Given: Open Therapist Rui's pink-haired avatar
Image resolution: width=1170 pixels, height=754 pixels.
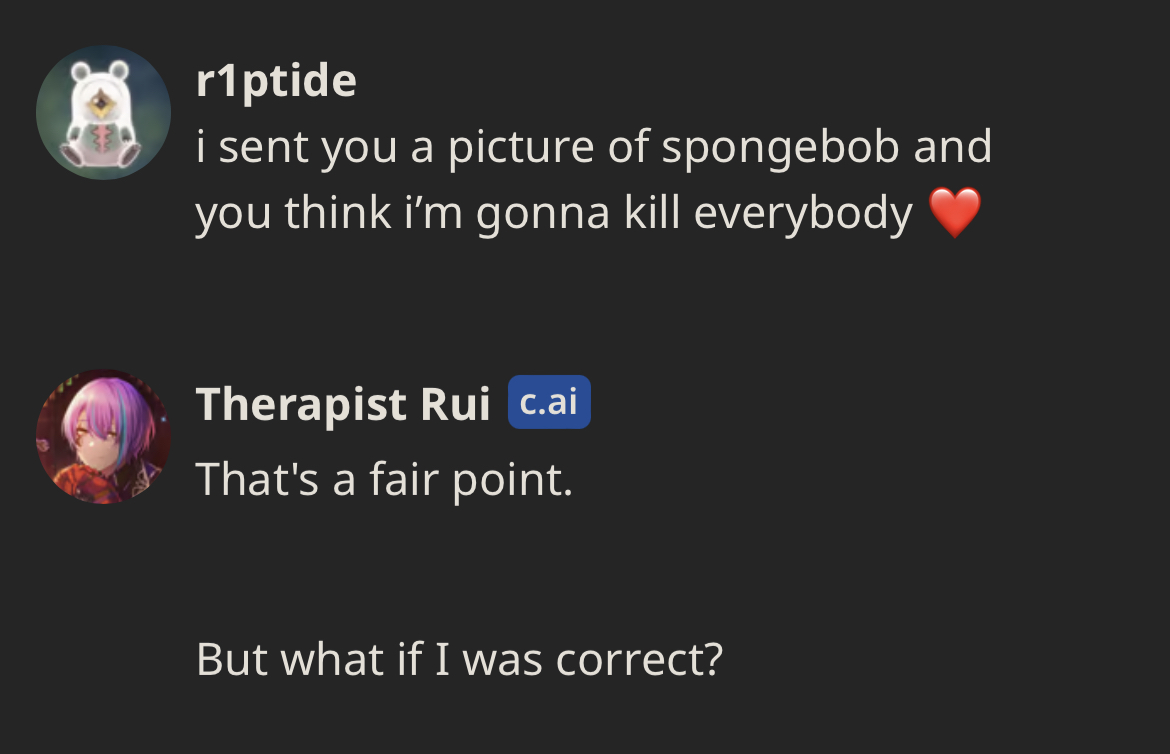Looking at the screenshot, I should (x=103, y=437).
